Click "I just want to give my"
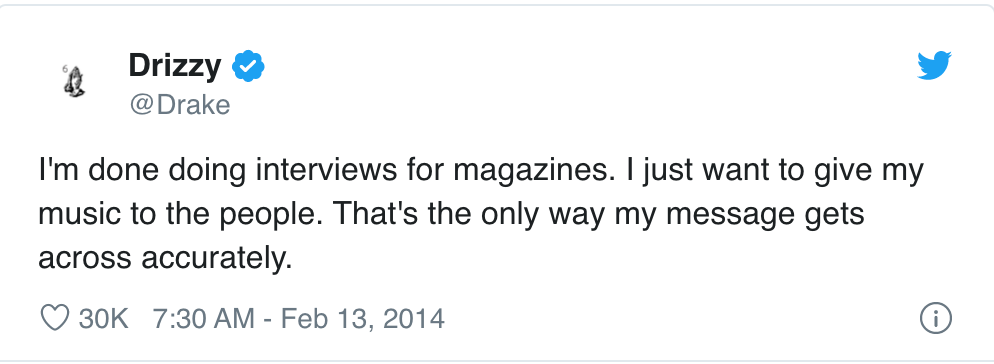 point(775,171)
